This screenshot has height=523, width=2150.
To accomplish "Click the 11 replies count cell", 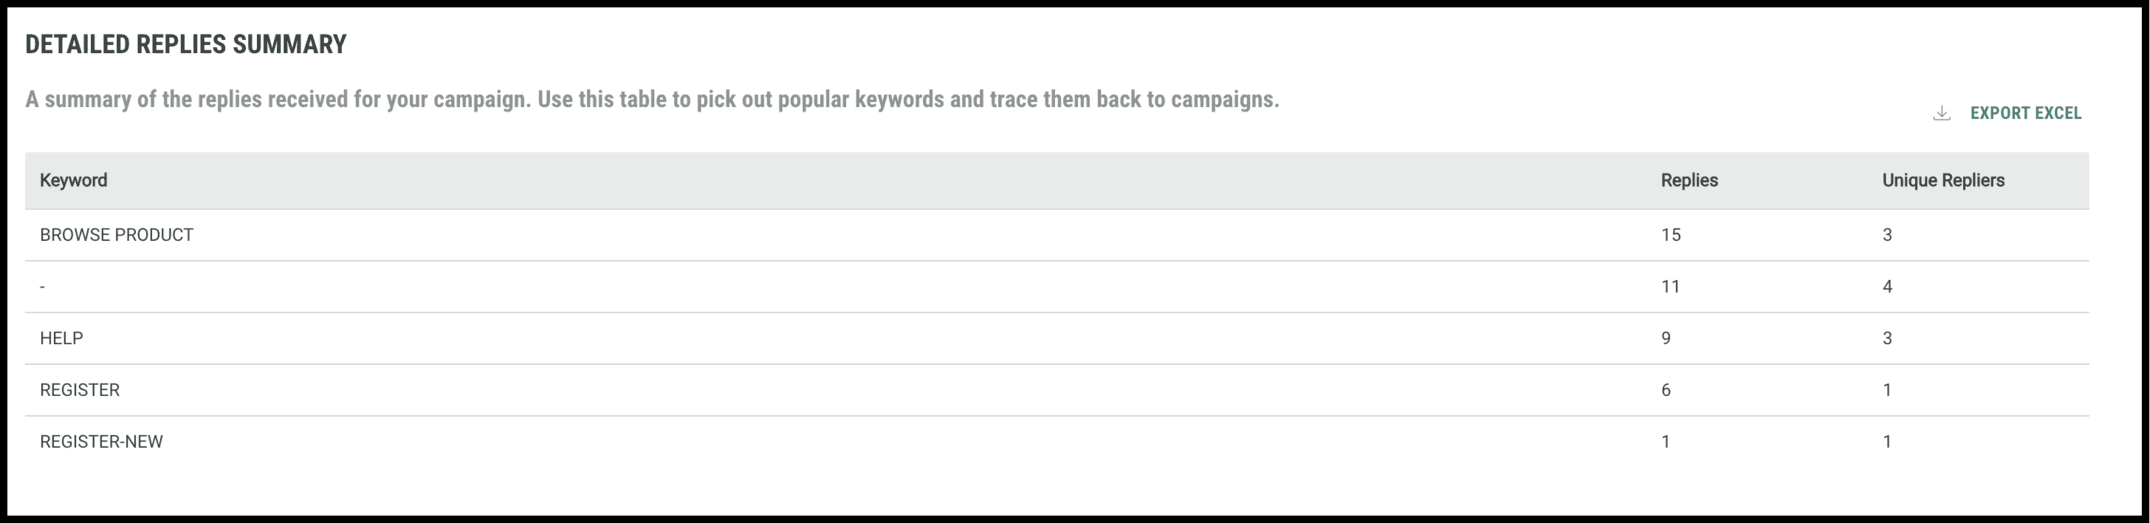I will [x=1670, y=287].
